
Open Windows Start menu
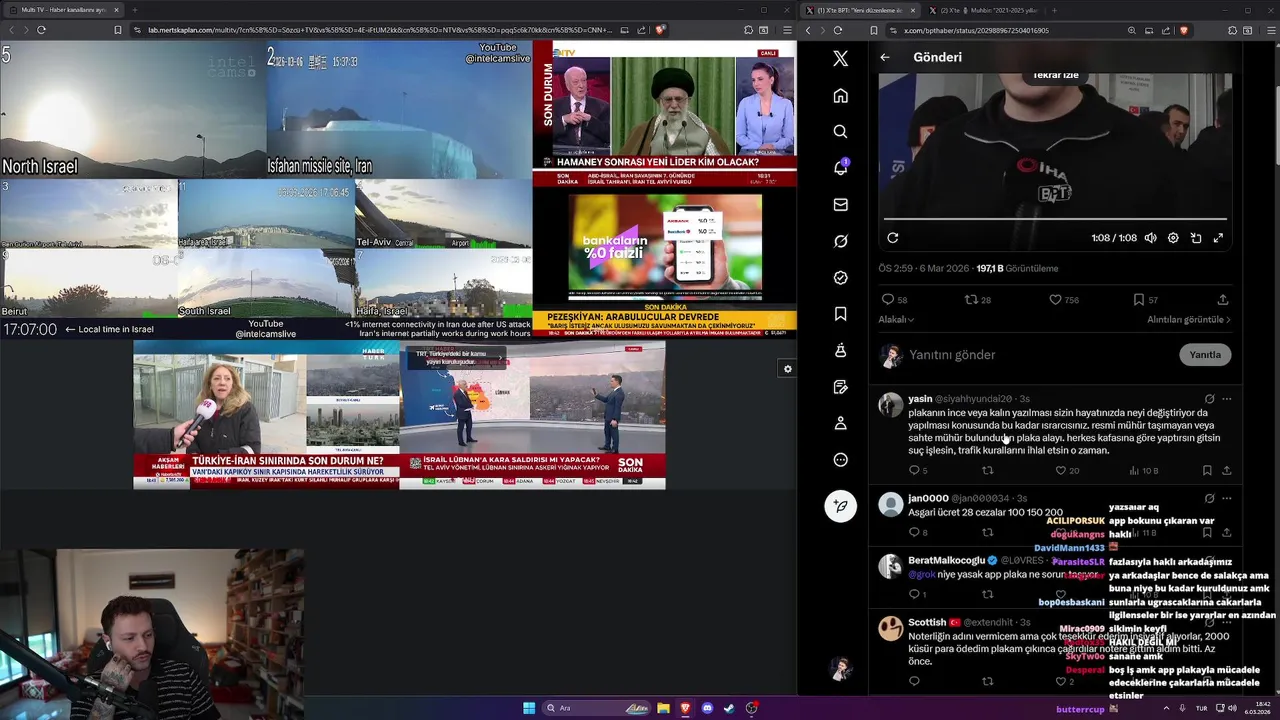[529, 708]
